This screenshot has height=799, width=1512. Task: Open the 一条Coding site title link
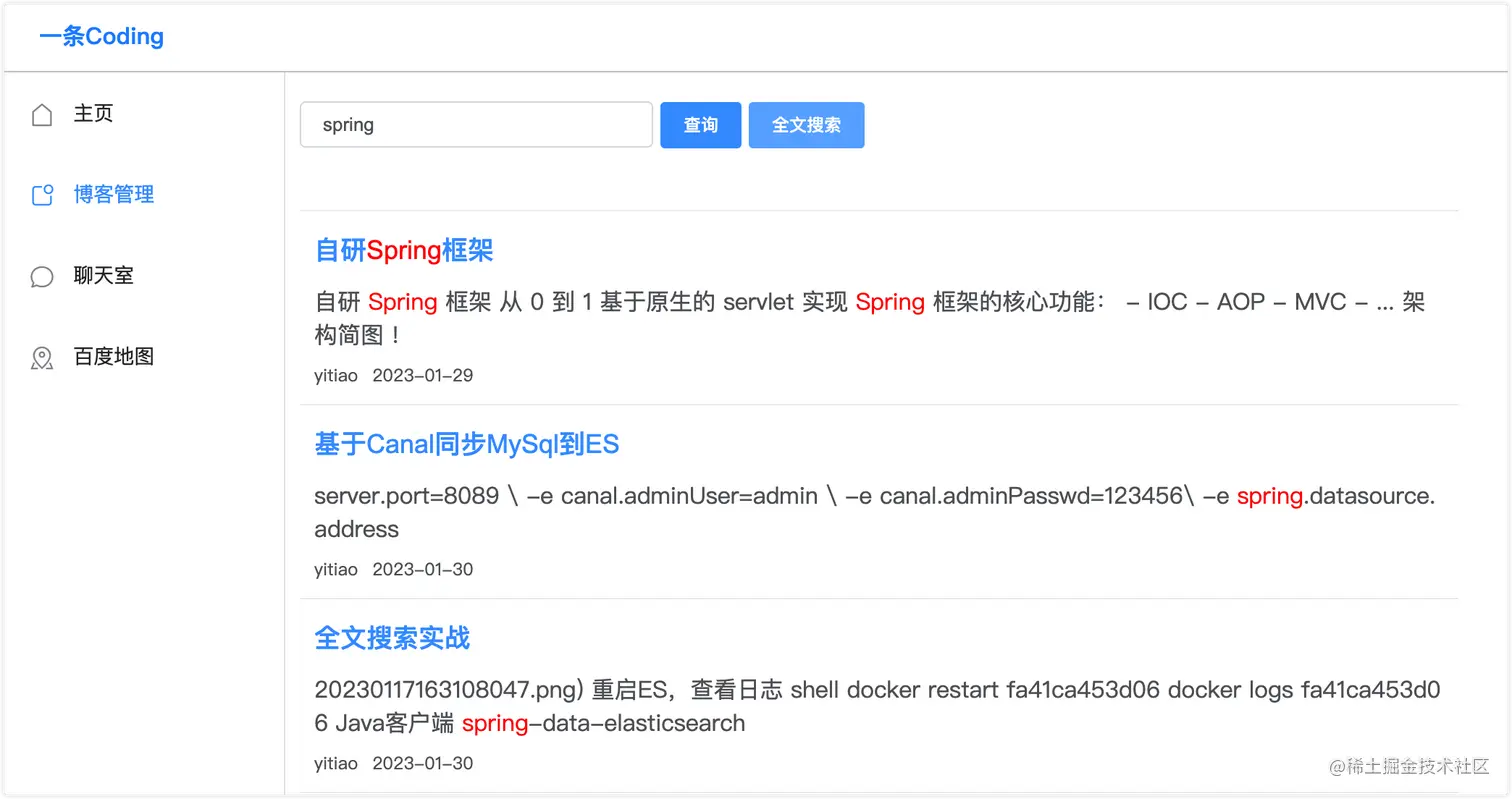101,37
